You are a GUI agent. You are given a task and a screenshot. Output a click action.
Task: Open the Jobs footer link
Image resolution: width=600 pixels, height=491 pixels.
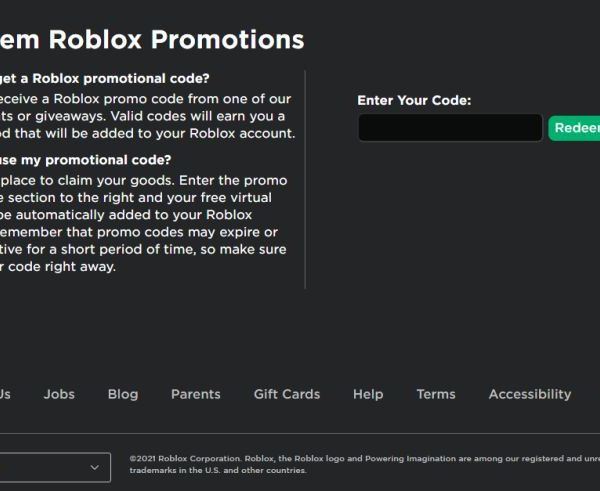point(59,394)
